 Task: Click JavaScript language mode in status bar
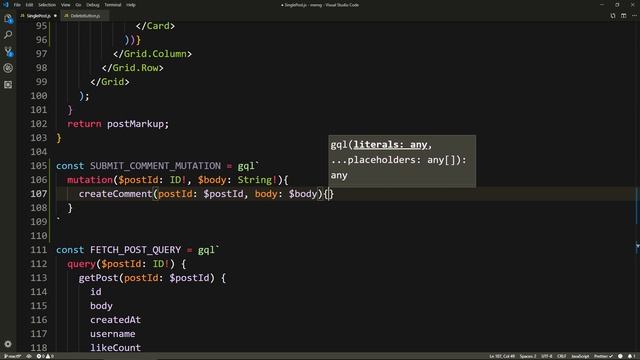coord(580,356)
